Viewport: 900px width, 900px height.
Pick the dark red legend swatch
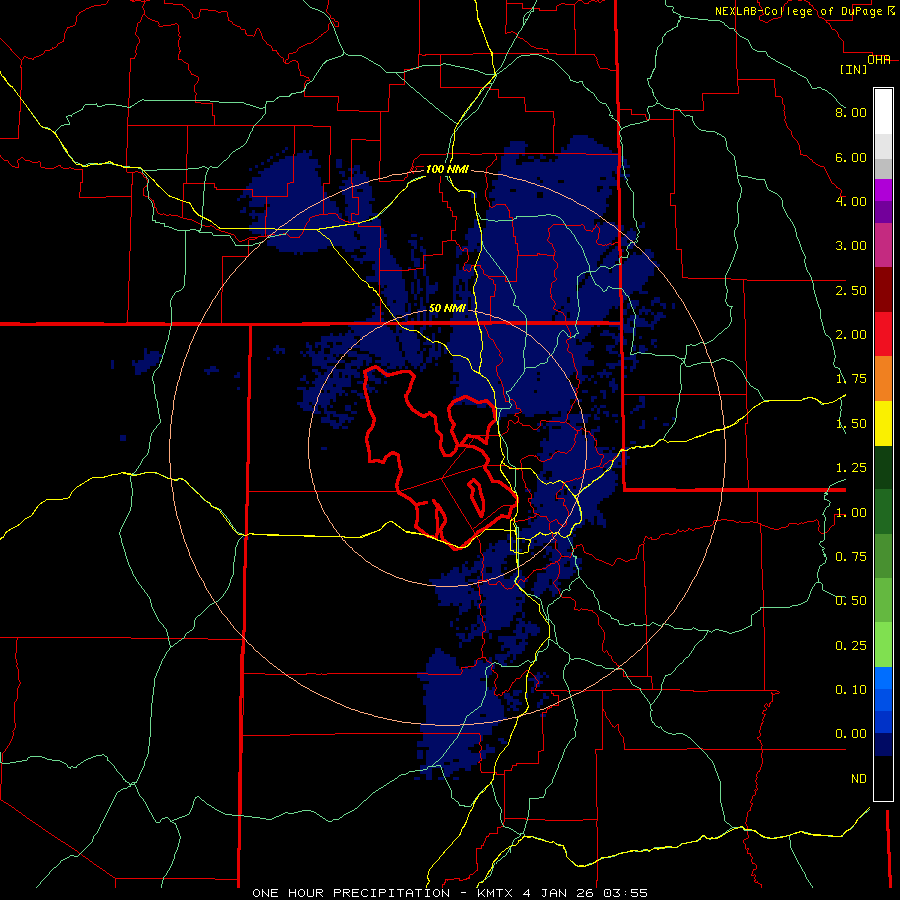point(883,290)
